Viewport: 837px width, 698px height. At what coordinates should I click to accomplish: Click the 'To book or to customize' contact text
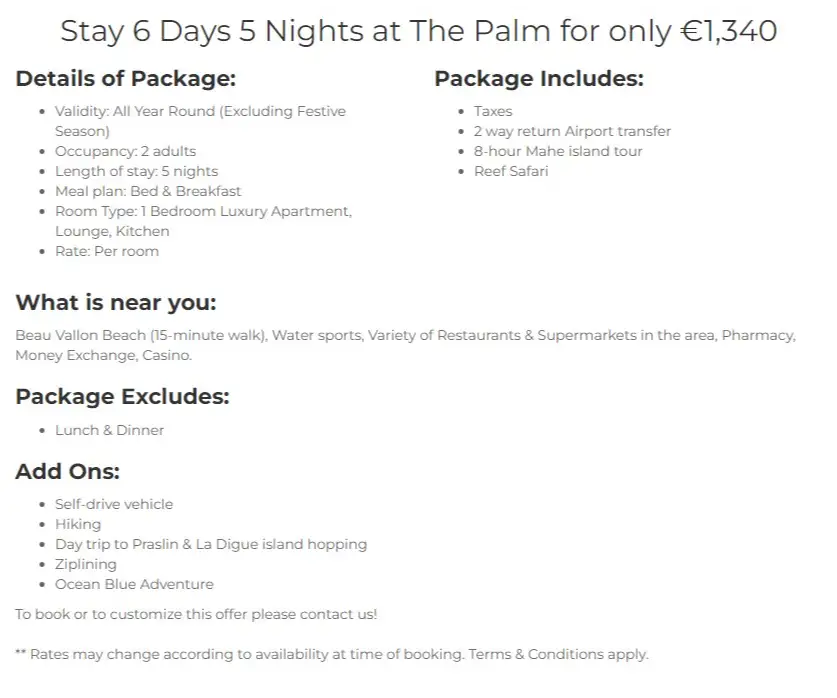click(196, 614)
